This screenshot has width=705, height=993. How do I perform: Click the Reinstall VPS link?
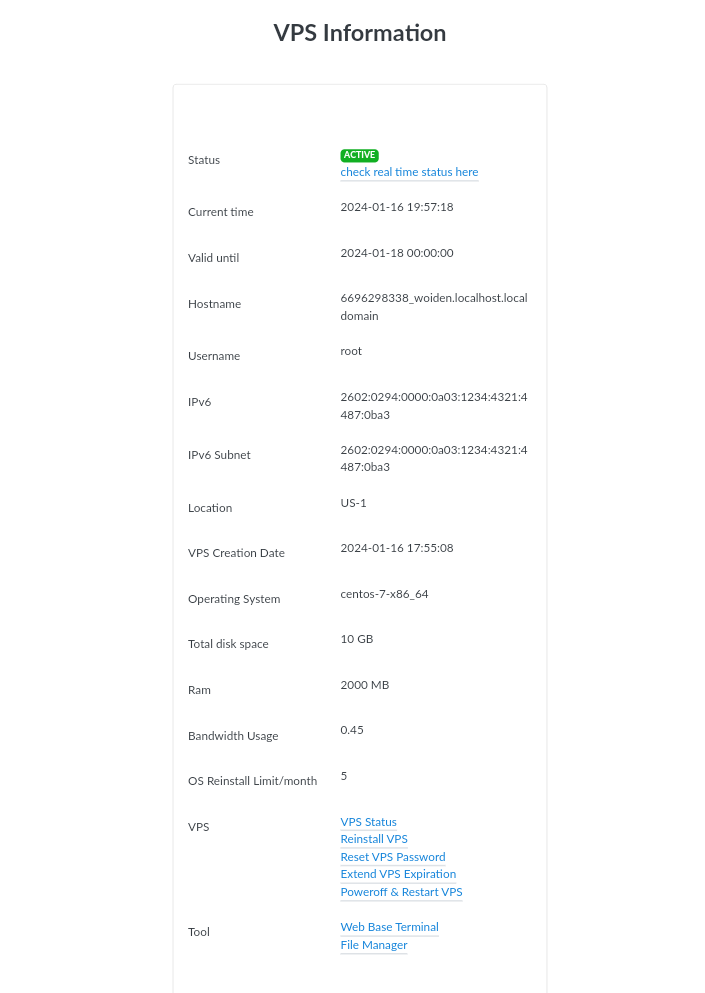coord(374,839)
